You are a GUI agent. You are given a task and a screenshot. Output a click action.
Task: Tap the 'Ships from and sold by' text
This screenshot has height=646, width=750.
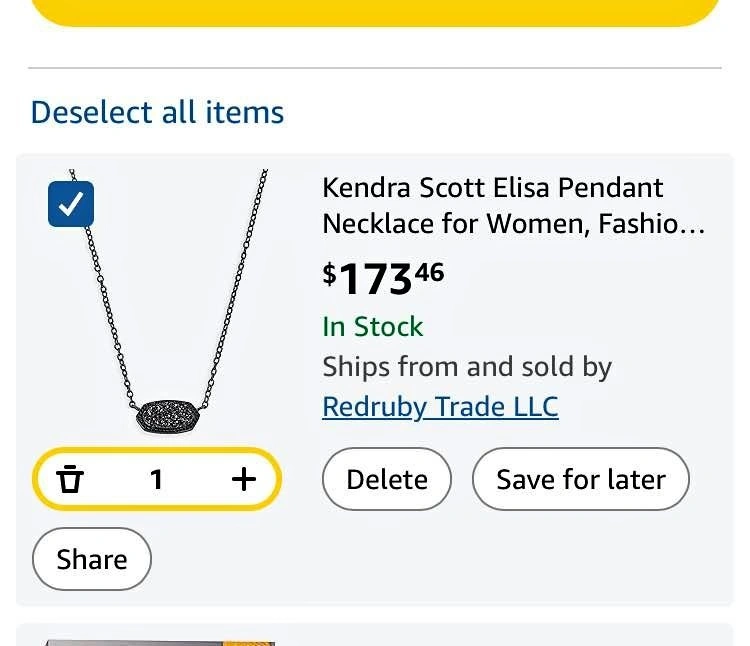467,367
